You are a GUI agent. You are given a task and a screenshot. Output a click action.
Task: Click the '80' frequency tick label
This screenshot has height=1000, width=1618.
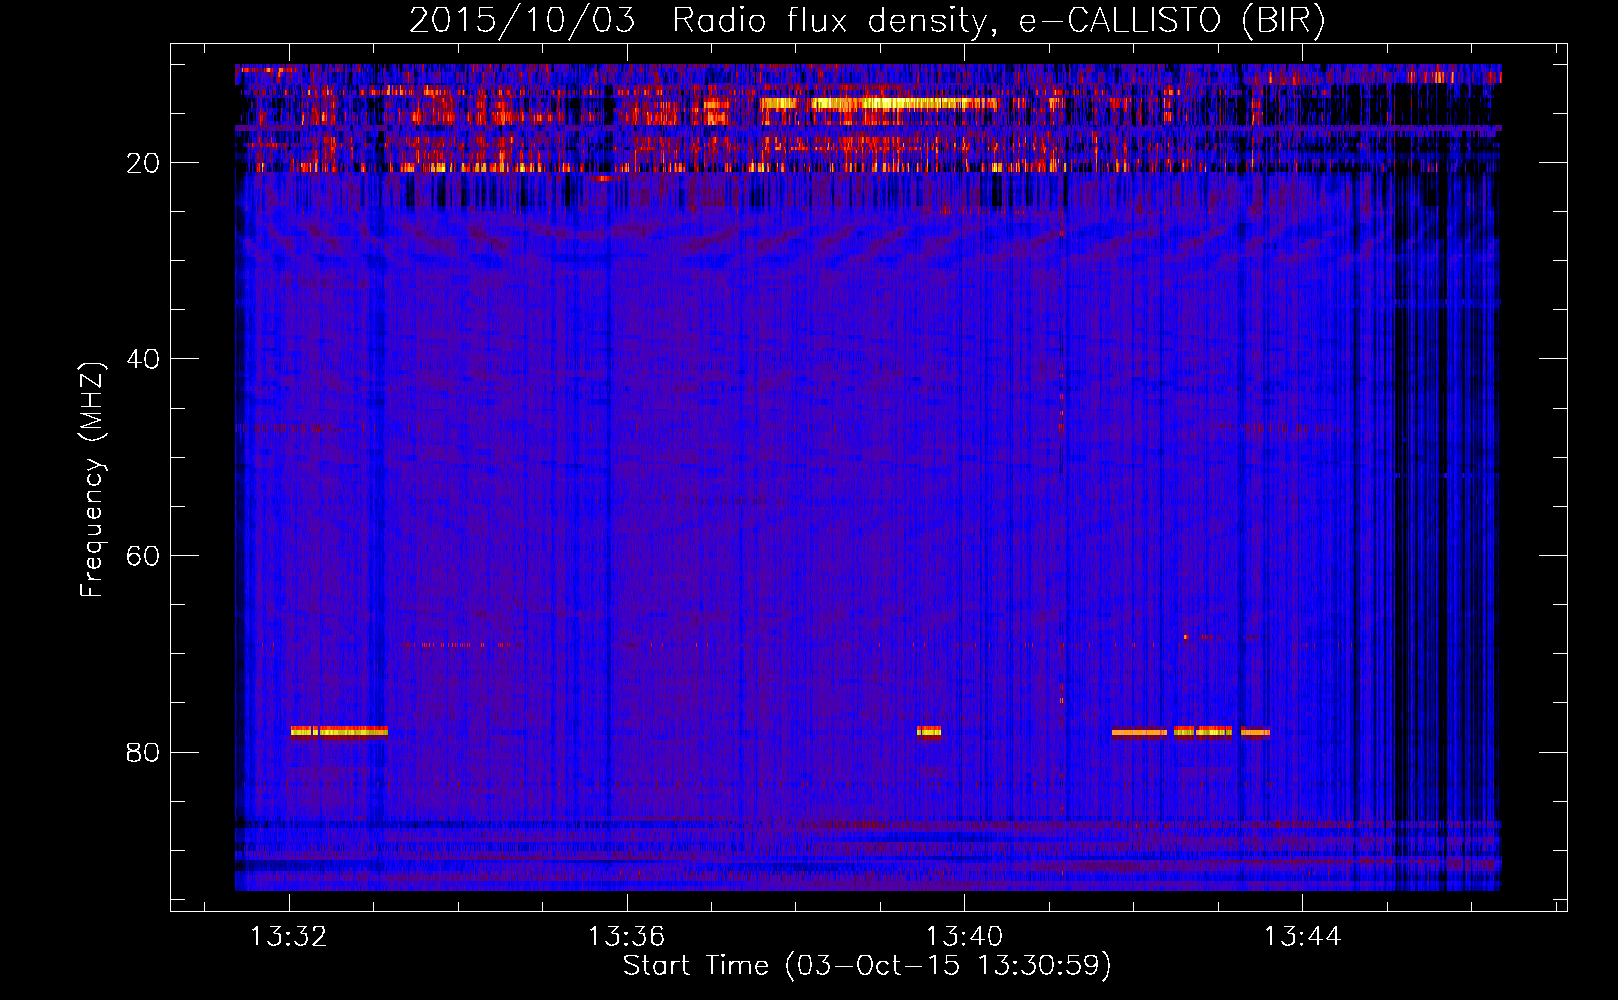144,752
